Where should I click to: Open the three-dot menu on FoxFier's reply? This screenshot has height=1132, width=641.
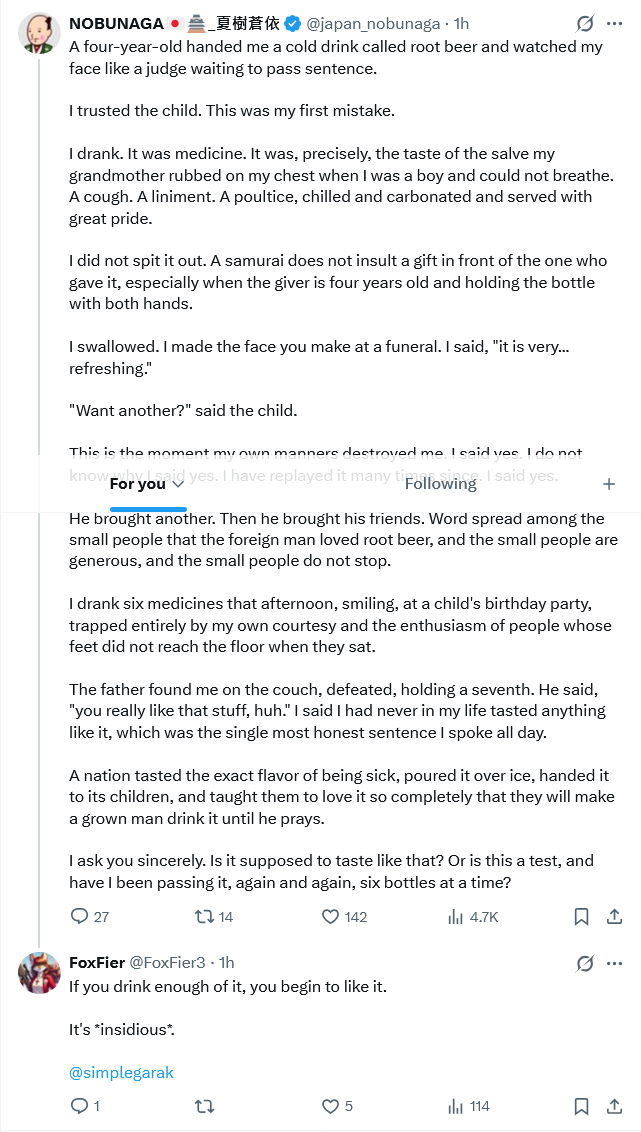pyautogui.click(x=614, y=964)
